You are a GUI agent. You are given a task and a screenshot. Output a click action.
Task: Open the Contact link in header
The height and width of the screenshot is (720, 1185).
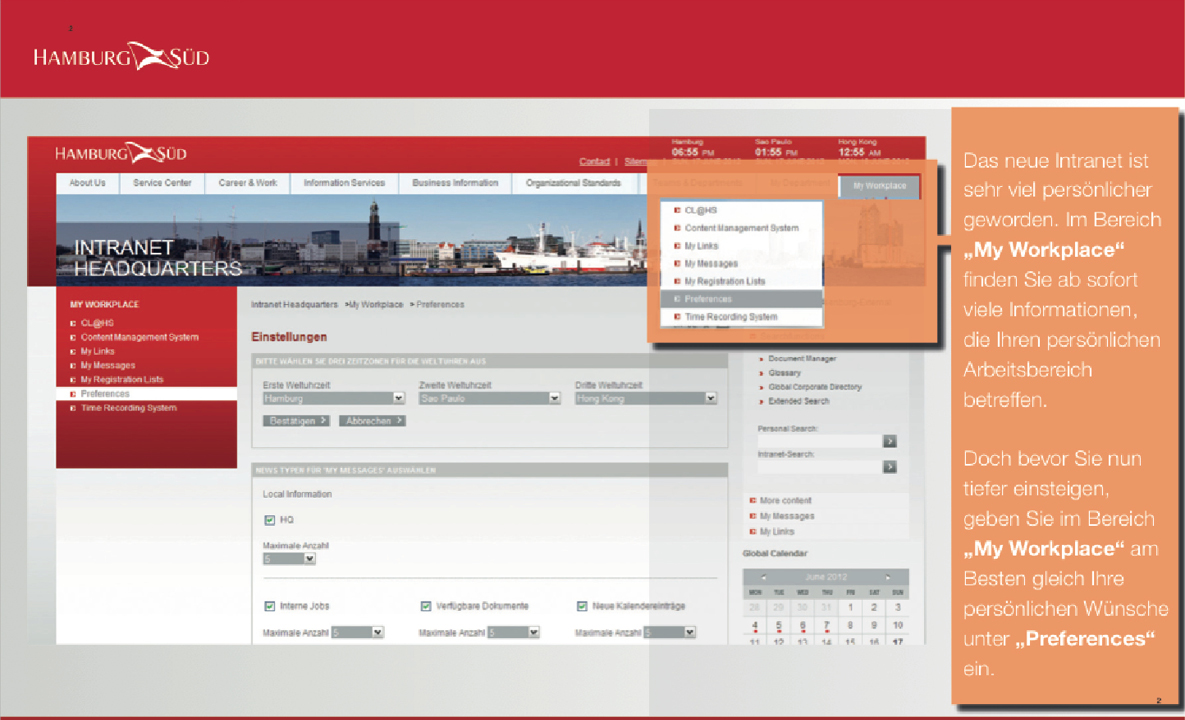click(594, 162)
